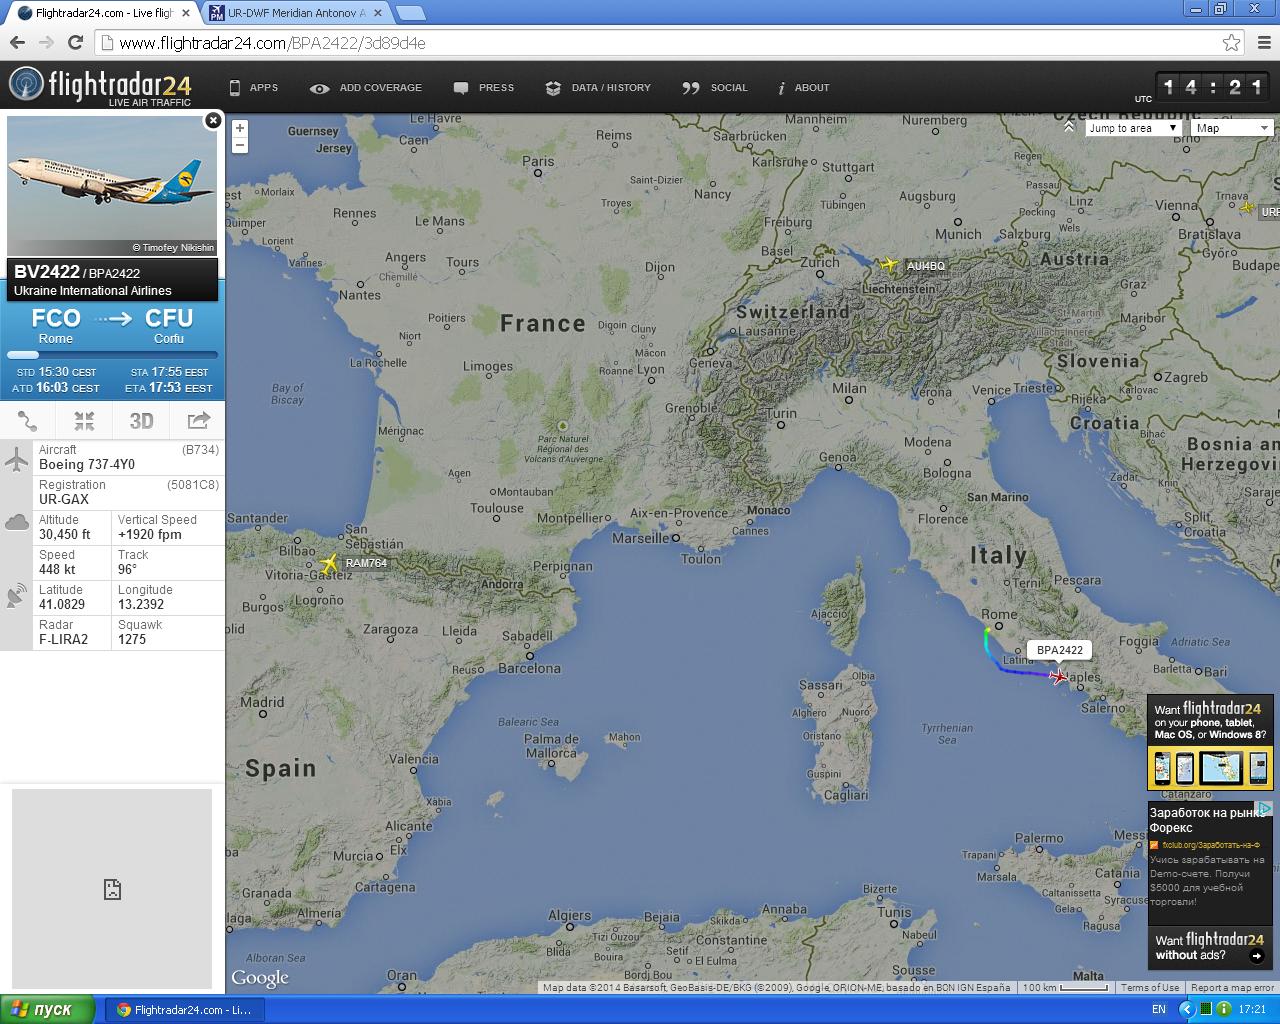The width and height of the screenshot is (1280, 1024).
Task: Click the EN language indicator
Action: pos(1159,1010)
